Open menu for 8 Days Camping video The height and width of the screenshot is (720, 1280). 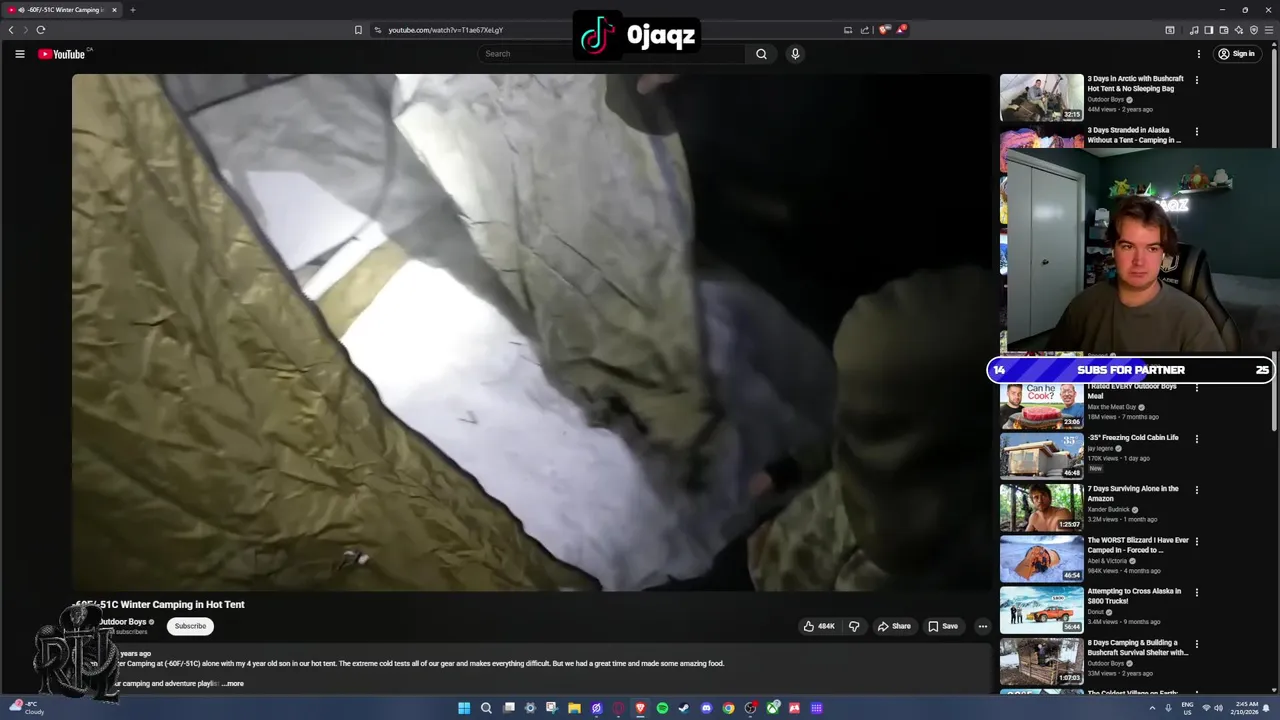pos(1197,644)
